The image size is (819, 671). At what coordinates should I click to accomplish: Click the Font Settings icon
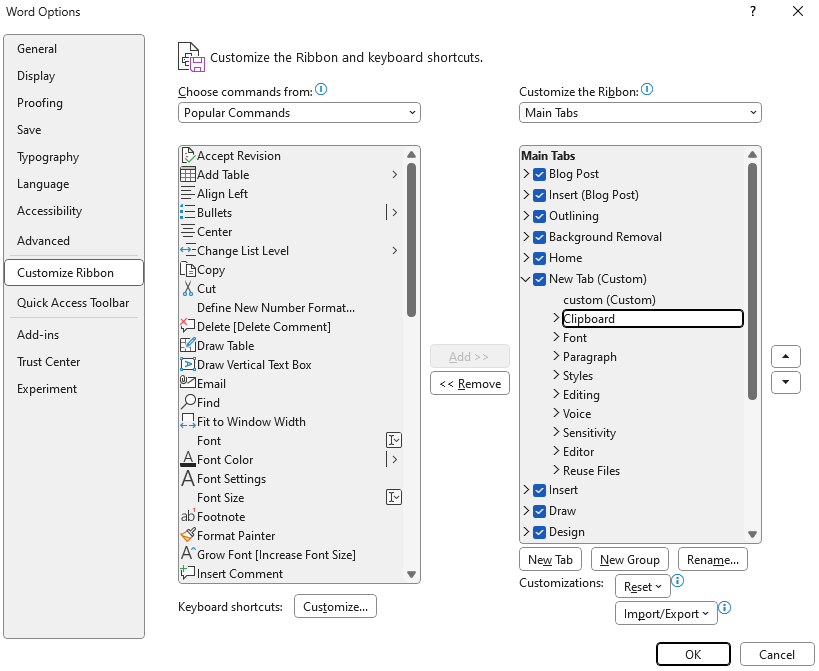click(188, 478)
